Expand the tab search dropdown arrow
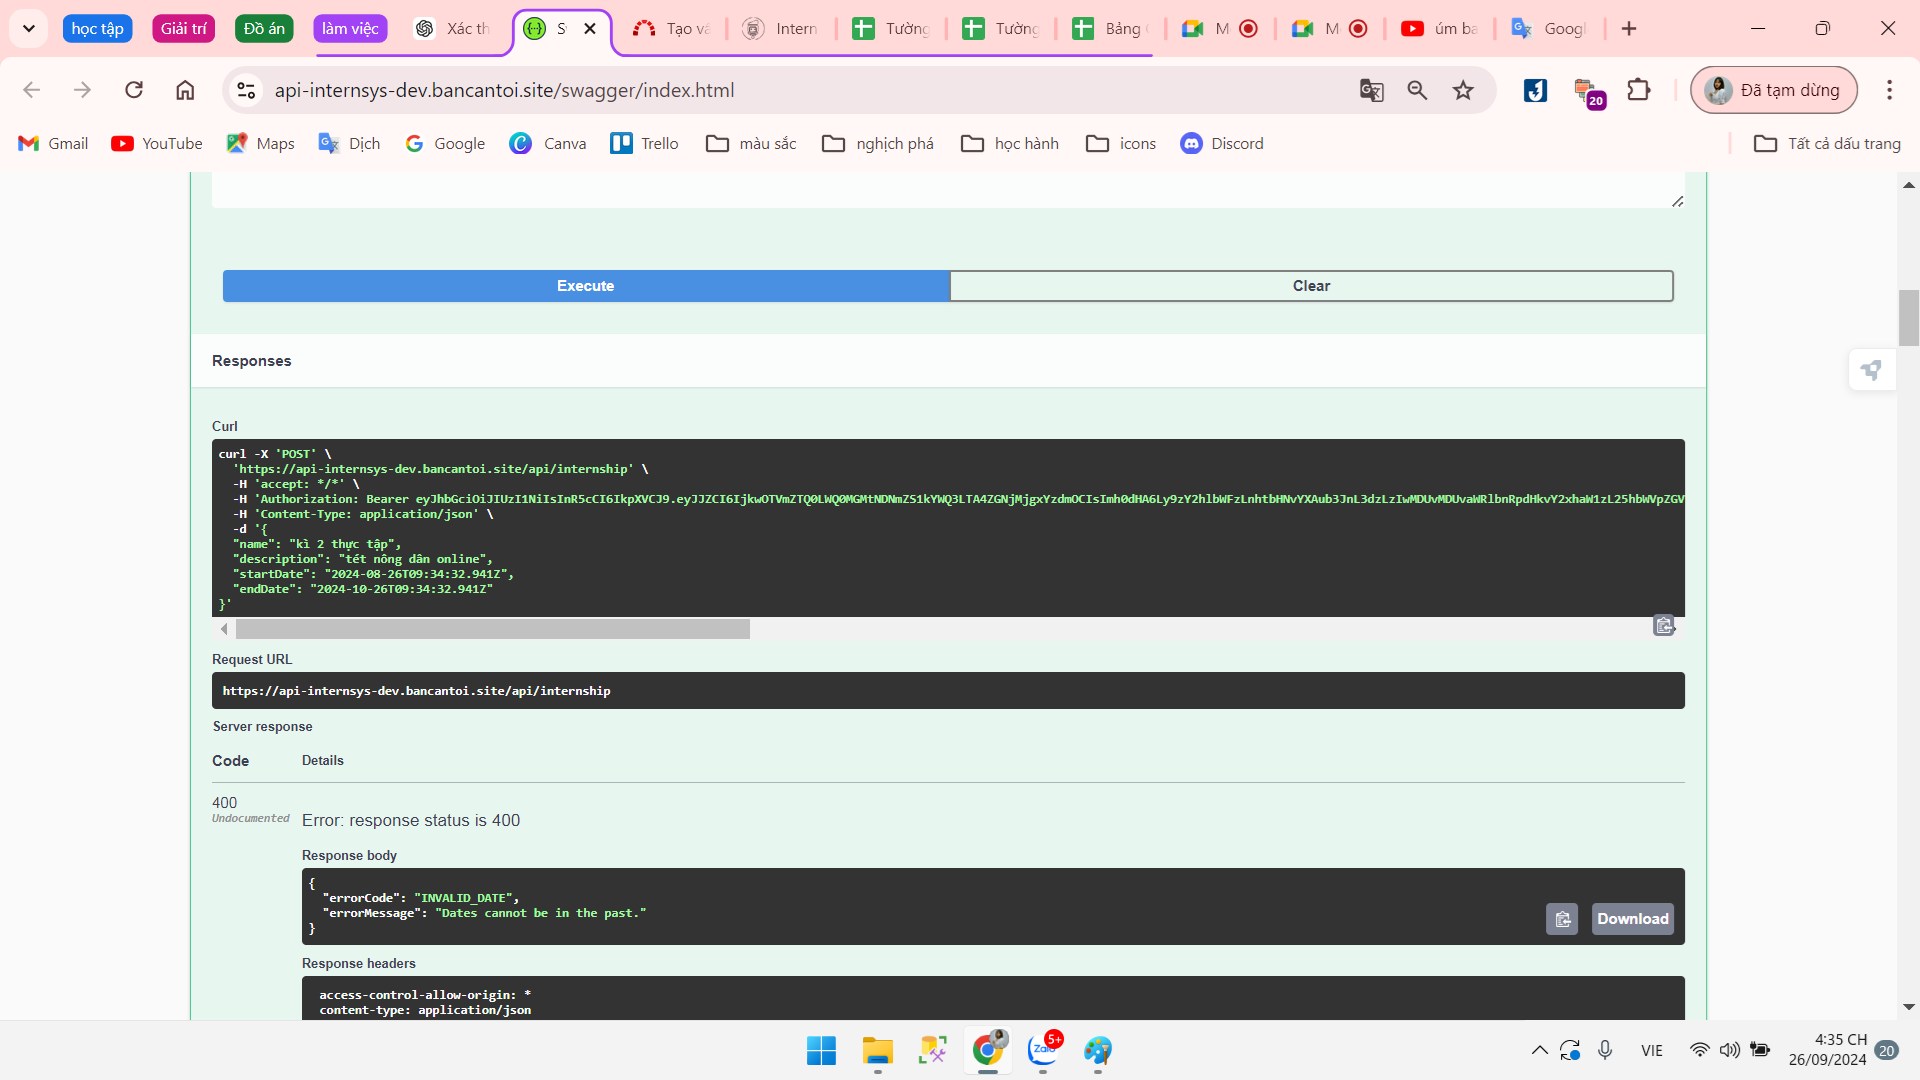The height and width of the screenshot is (1080, 1920). 29,28
